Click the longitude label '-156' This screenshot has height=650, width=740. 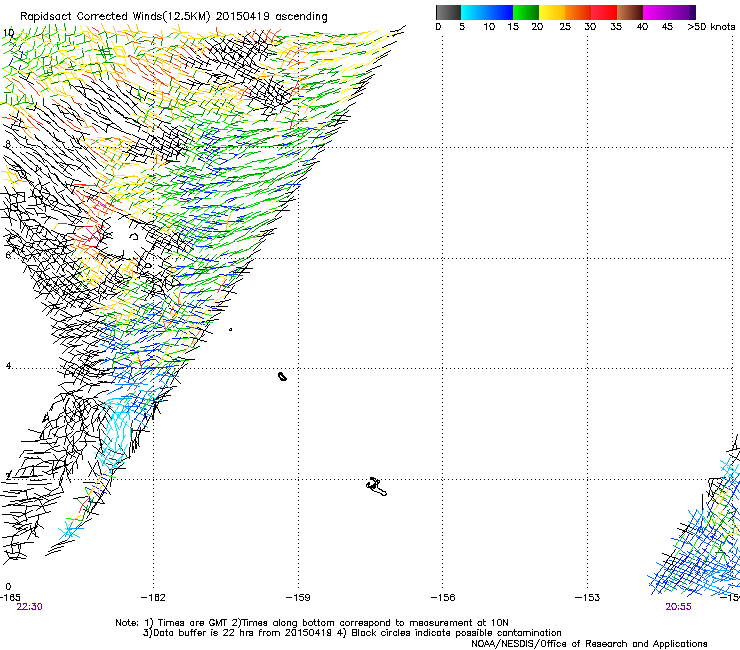click(443, 598)
